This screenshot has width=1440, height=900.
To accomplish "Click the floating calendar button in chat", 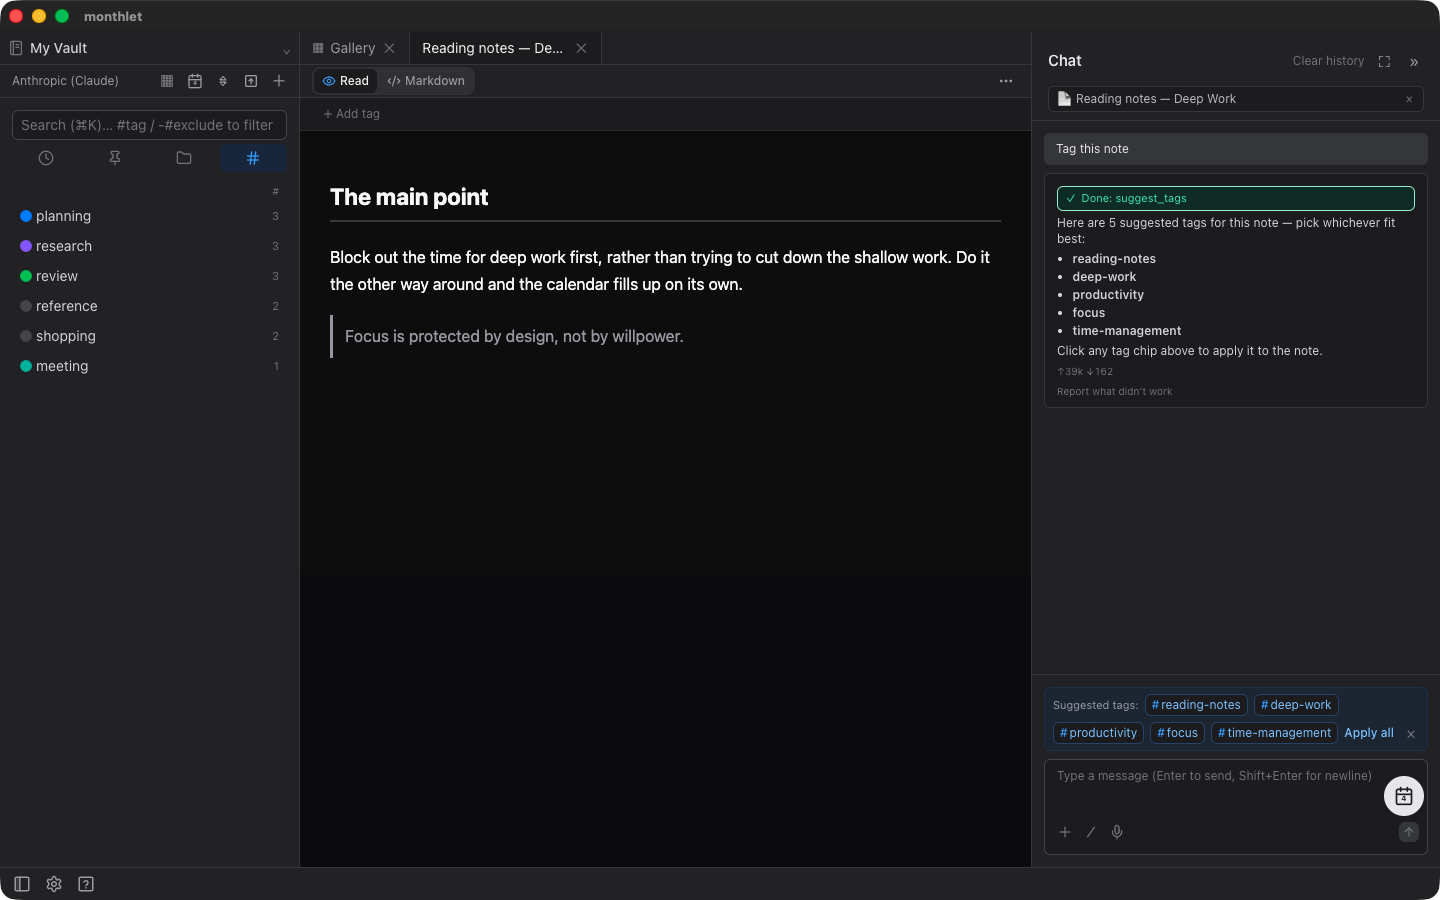I will tap(1404, 796).
